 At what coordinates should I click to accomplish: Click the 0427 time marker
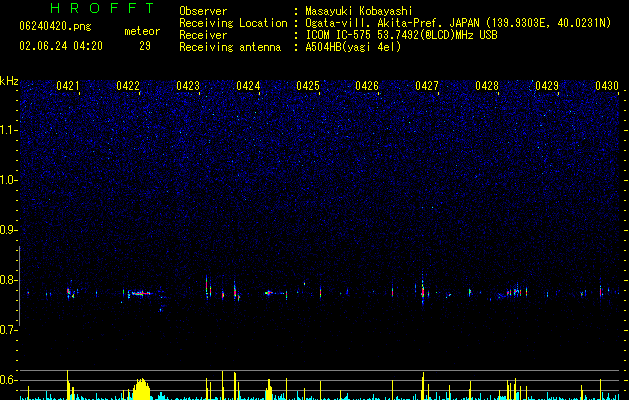427,86
